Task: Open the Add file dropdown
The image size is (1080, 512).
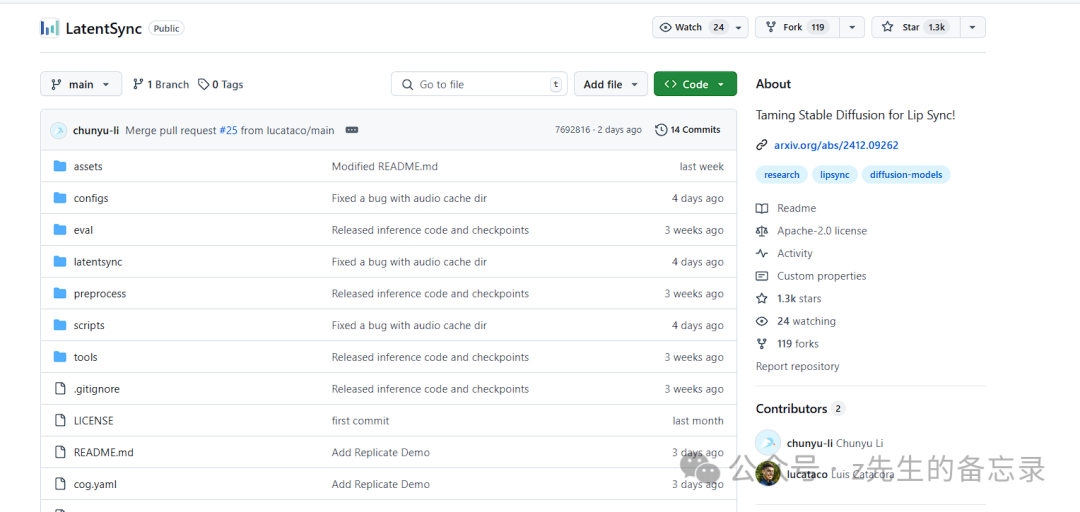Action: 610,84
